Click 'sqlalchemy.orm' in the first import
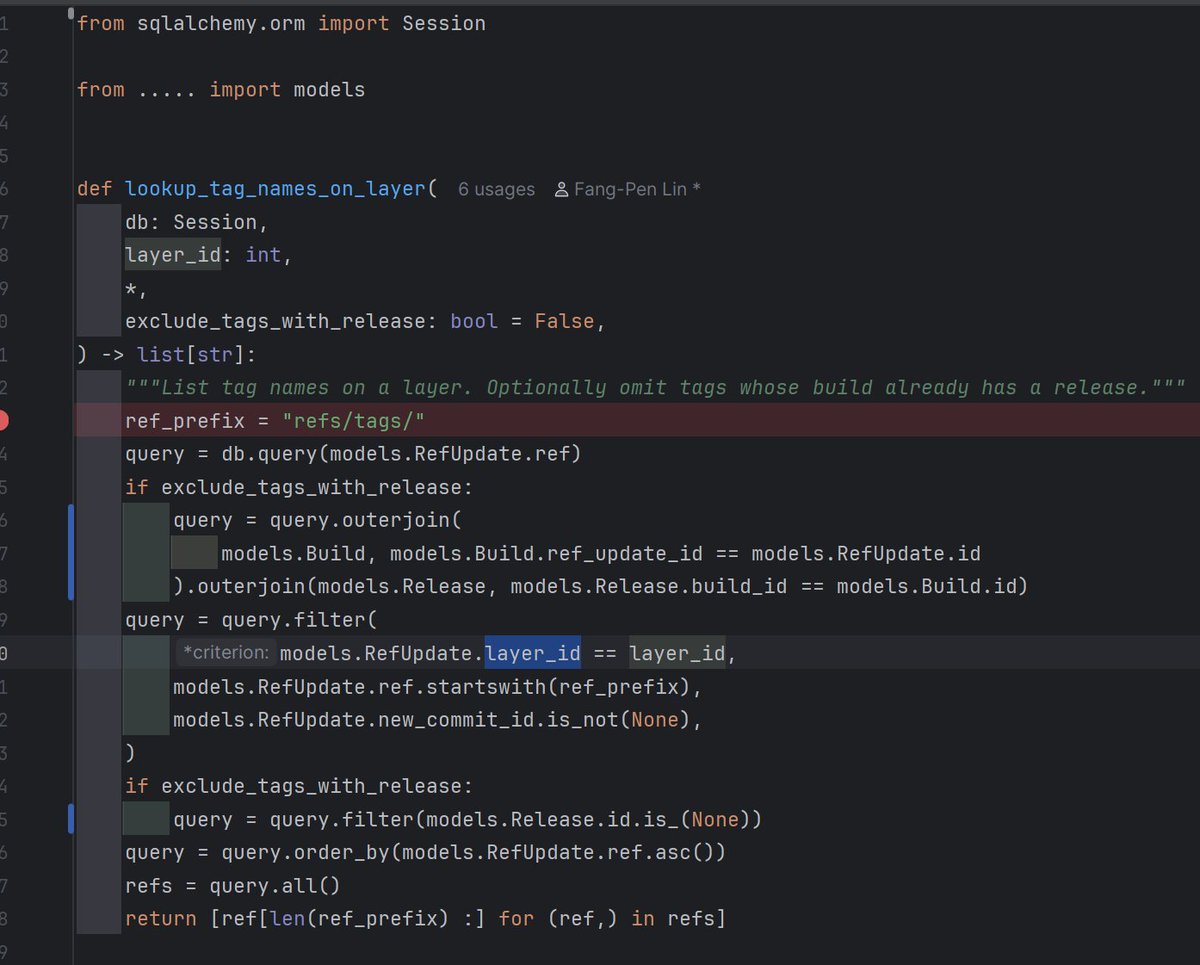1200x965 pixels. (x=221, y=23)
